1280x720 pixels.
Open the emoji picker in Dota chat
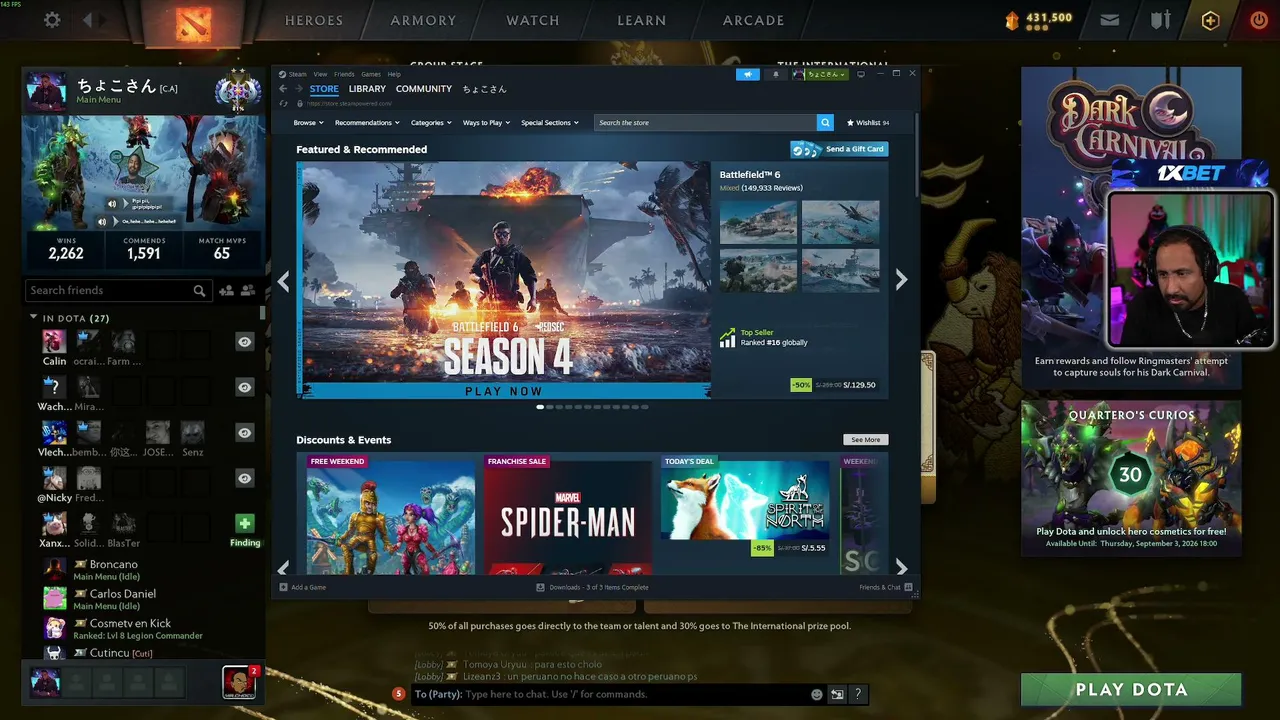pos(817,694)
